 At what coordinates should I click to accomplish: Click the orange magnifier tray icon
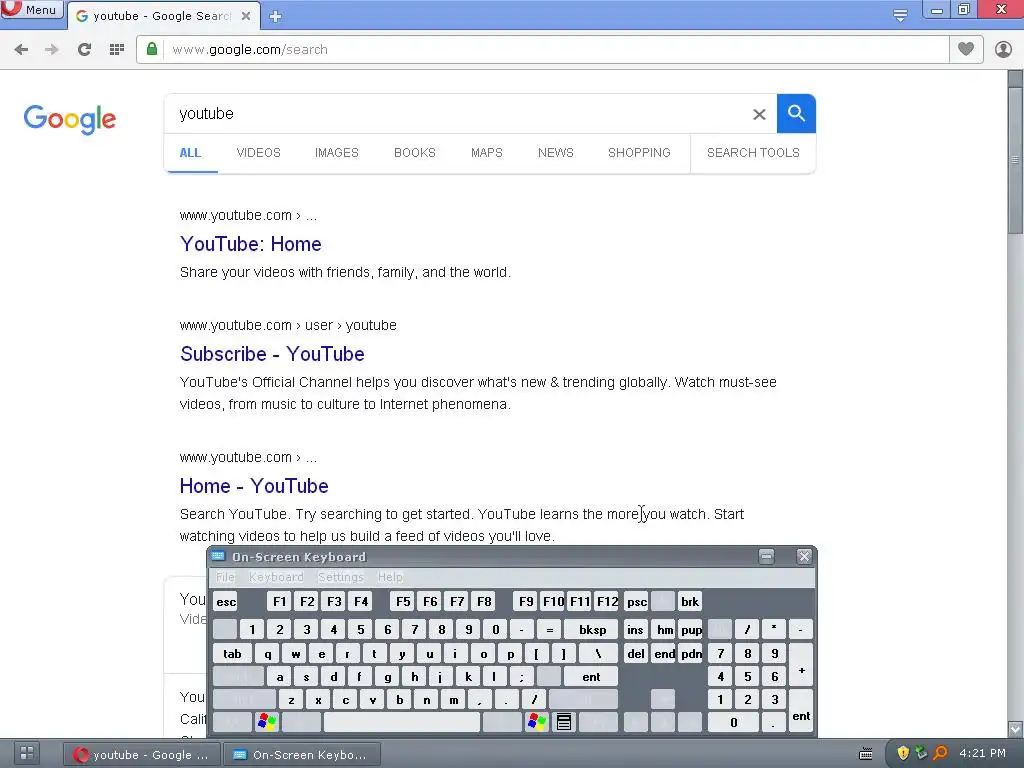pyautogui.click(x=940, y=753)
